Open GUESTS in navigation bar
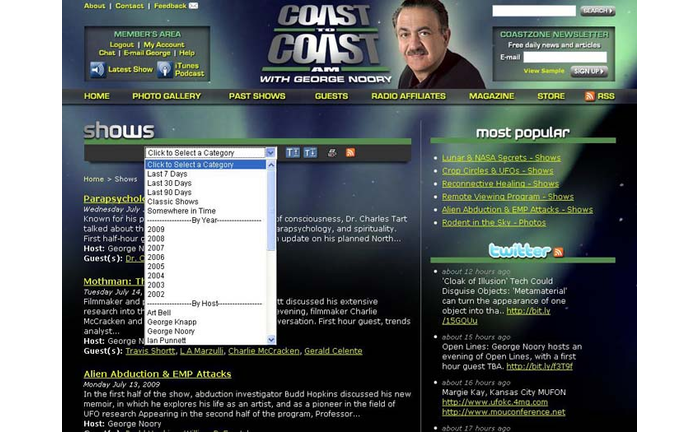This screenshot has width=698, height=432. [331, 96]
